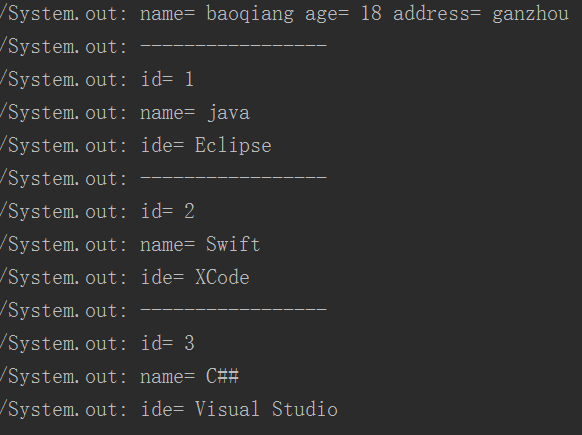This screenshot has width=582, height=435.
Task: Select the 'ide= Eclipse' output line
Action: (x=136, y=145)
